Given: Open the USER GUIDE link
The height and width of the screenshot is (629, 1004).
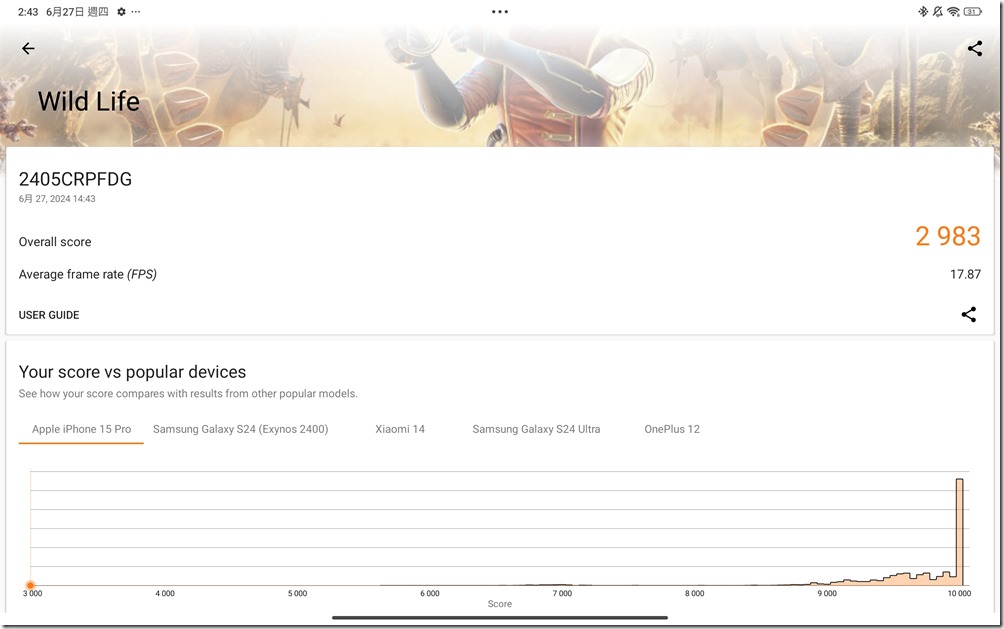Looking at the screenshot, I should pyautogui.click(x=49, y=315).
